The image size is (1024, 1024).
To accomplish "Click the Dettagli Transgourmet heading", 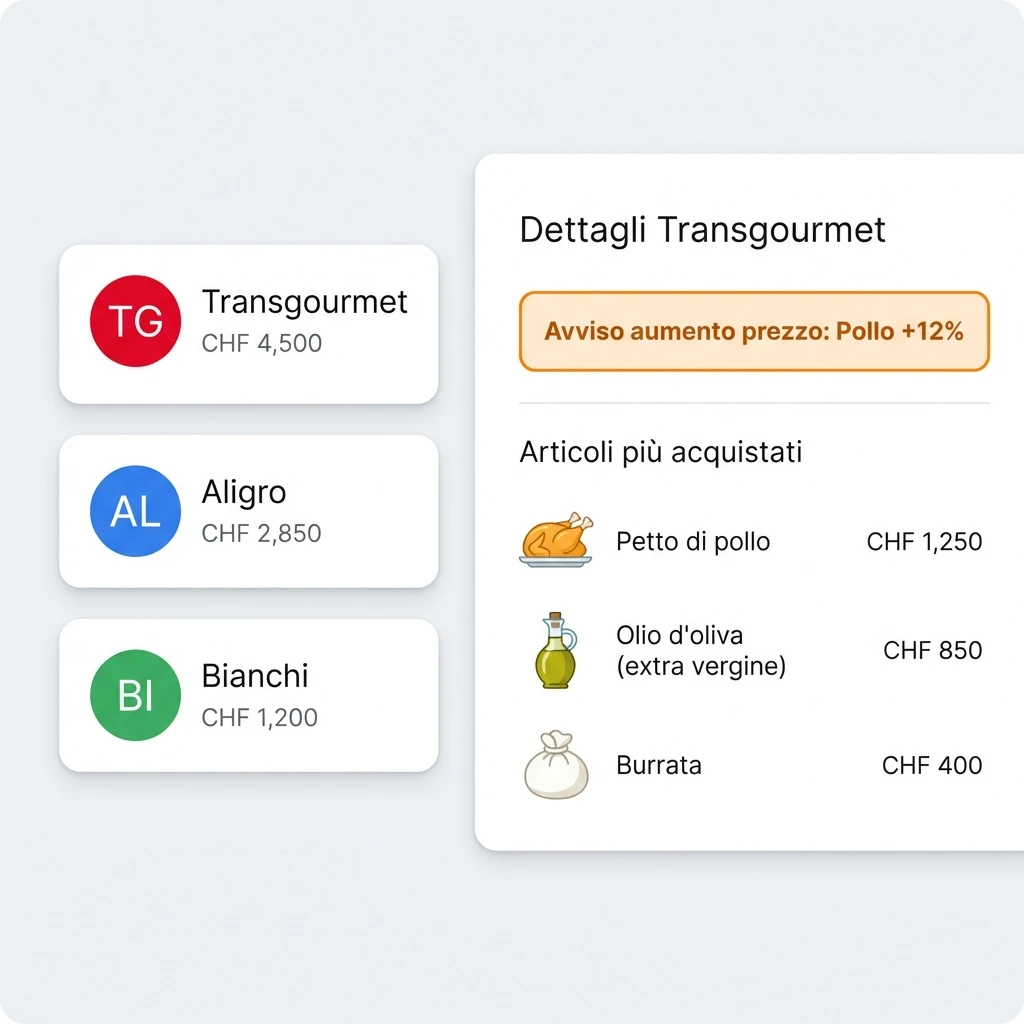I will 700,230.
